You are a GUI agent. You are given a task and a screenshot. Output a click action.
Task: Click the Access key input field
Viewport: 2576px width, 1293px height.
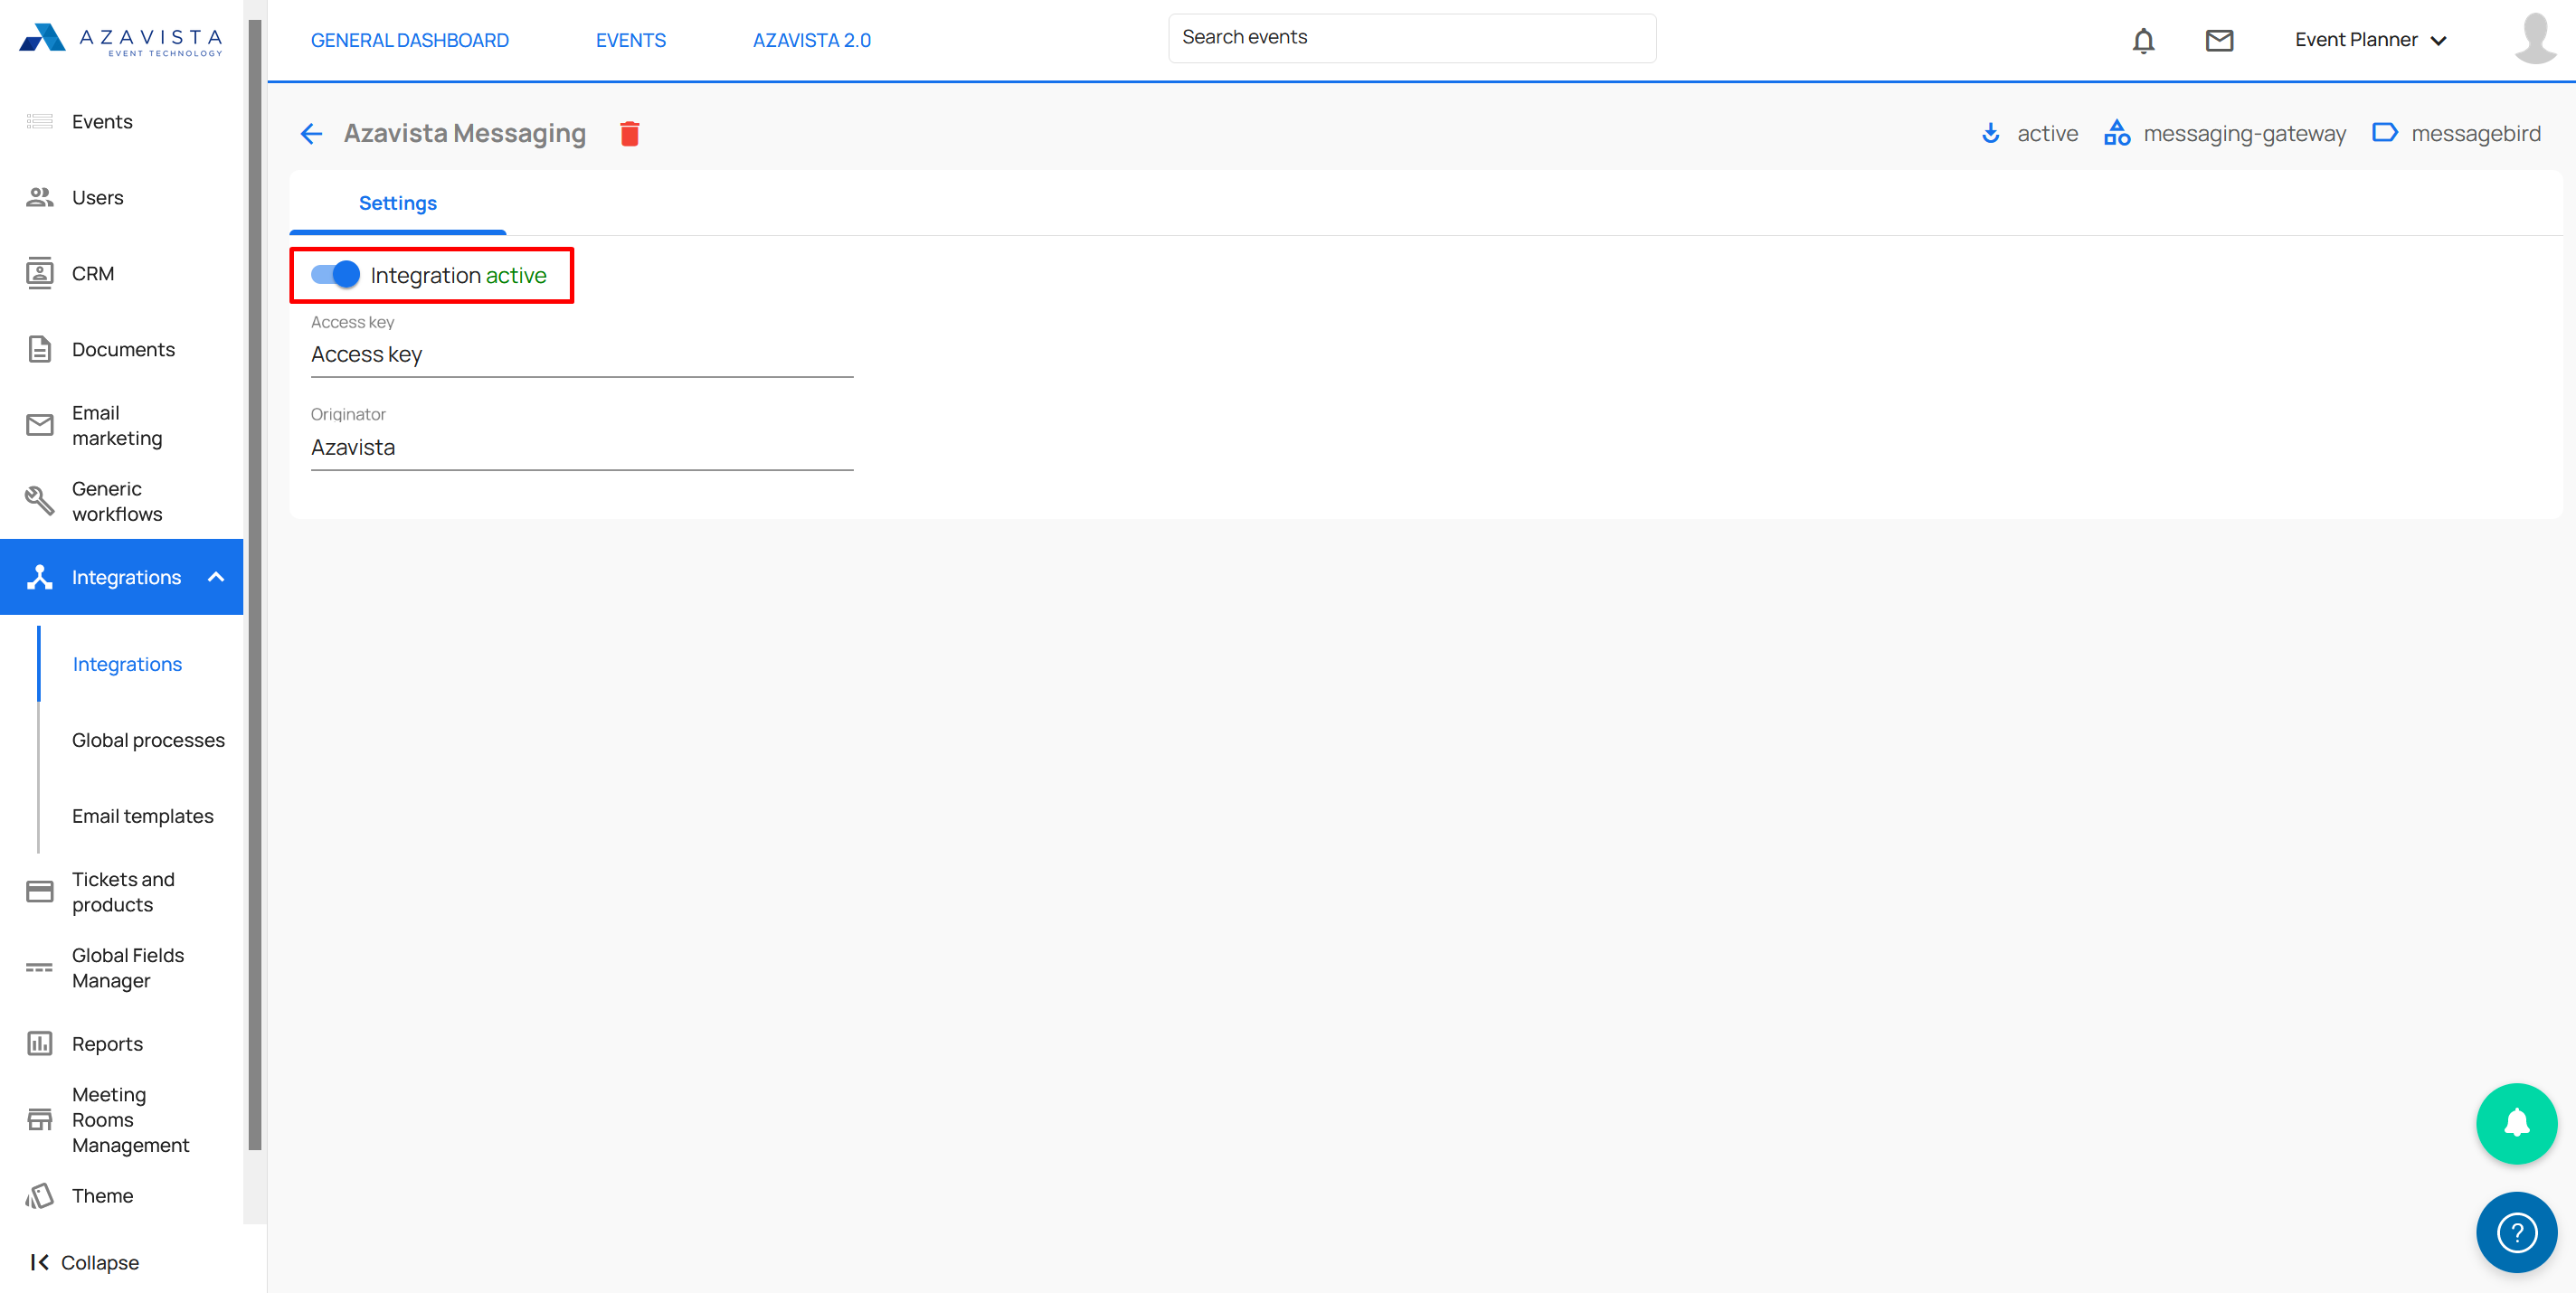point(582,355)
